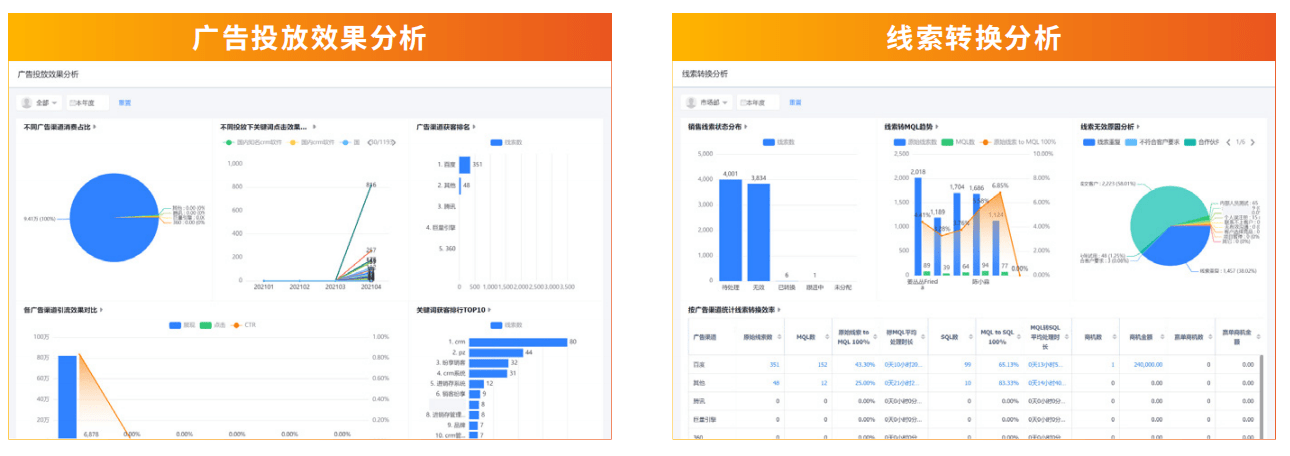Open the 43.30% link in 百度 row
This screenshot has width=1290, height=456.
866,365
